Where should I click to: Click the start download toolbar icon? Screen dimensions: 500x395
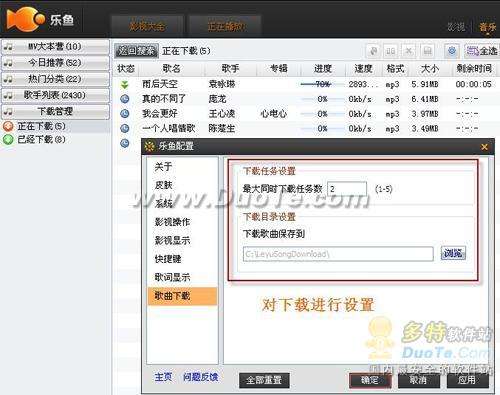374,51
